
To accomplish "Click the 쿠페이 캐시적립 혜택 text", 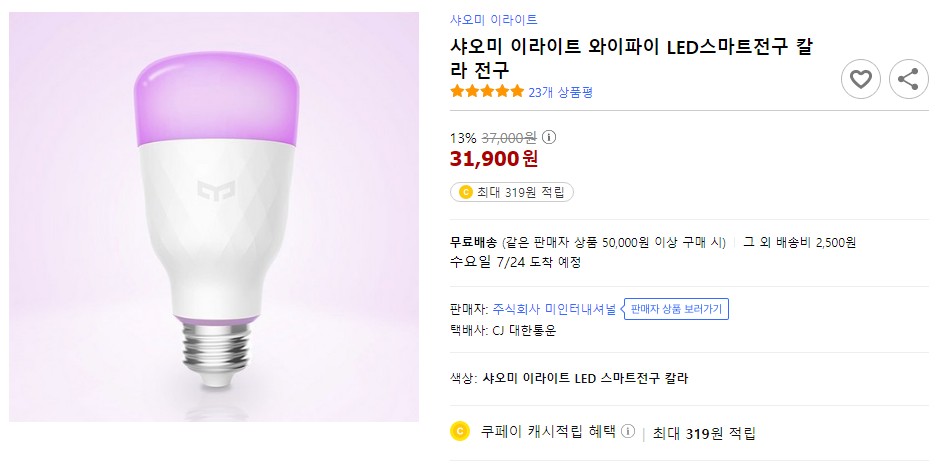I will (x=548, y=432).
